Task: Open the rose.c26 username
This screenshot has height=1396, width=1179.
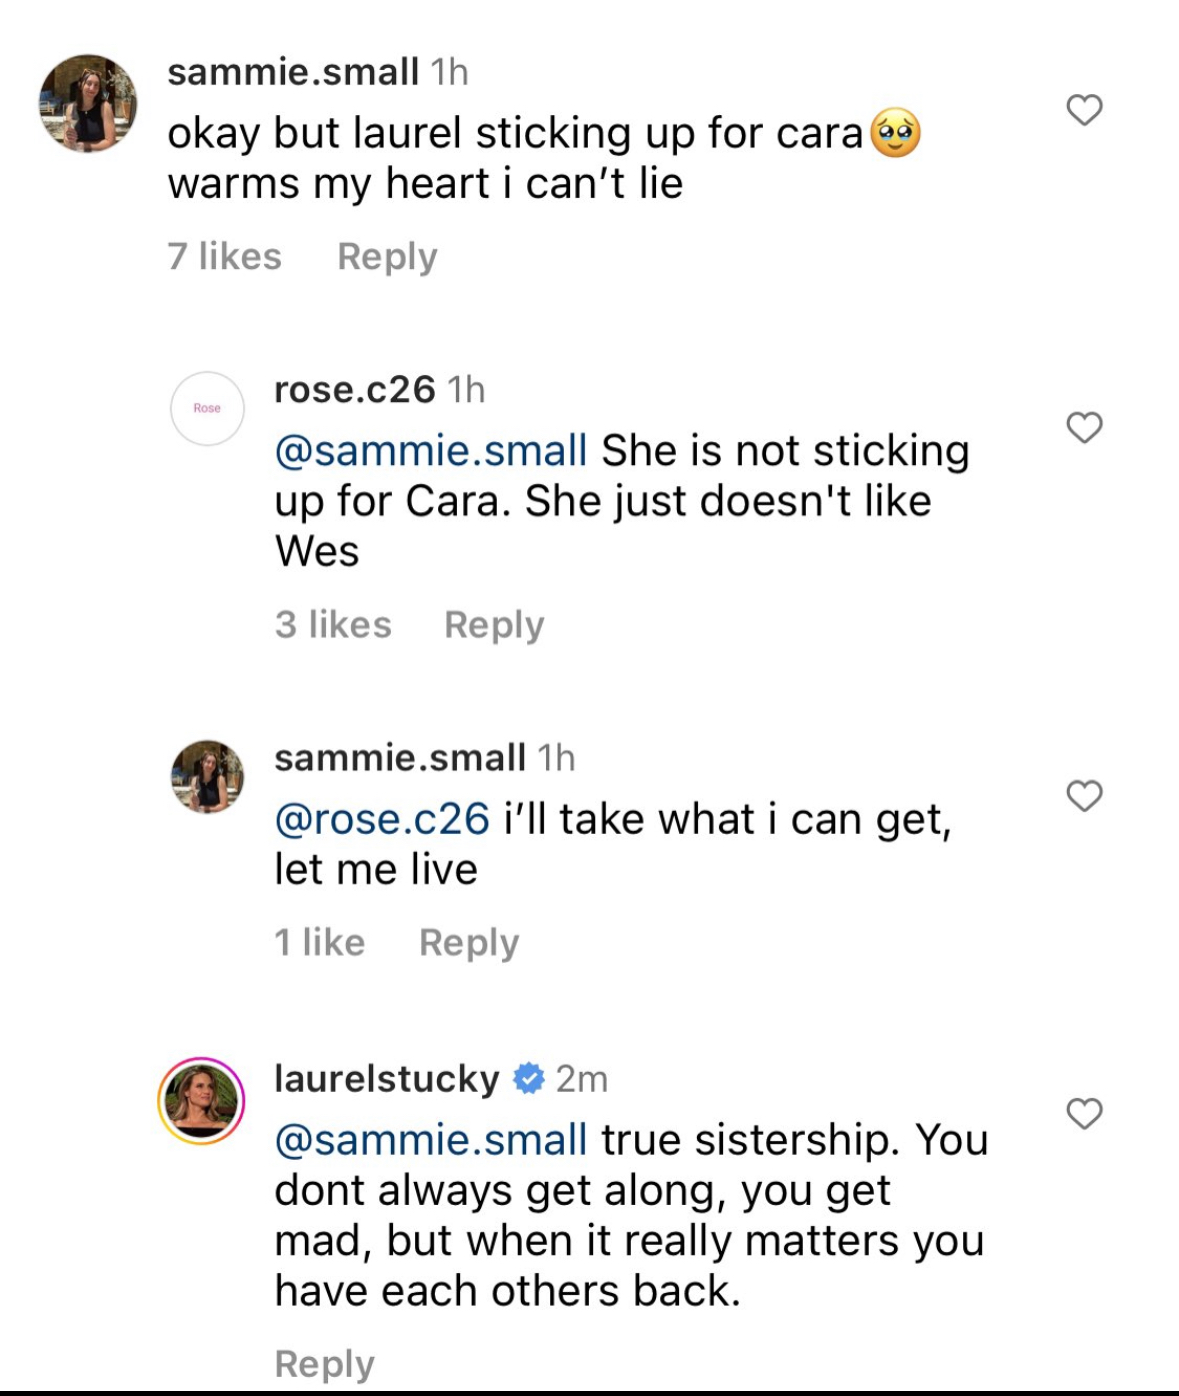Action: point(355,389)
